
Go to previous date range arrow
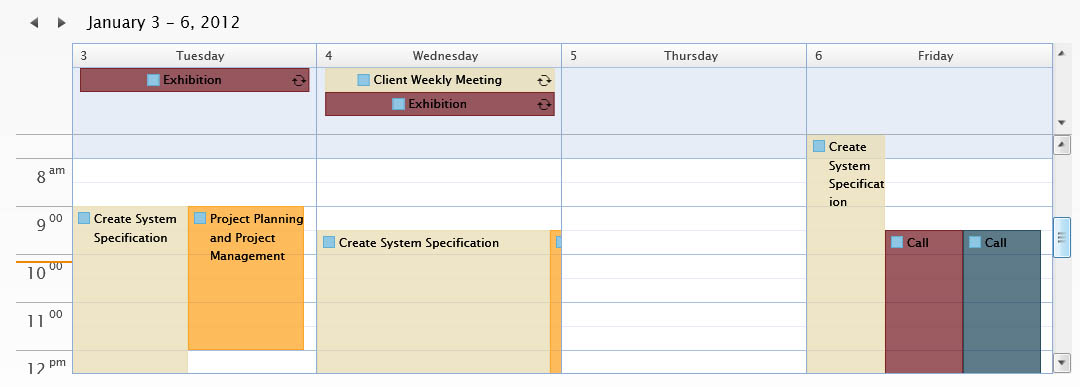point(34,23)
